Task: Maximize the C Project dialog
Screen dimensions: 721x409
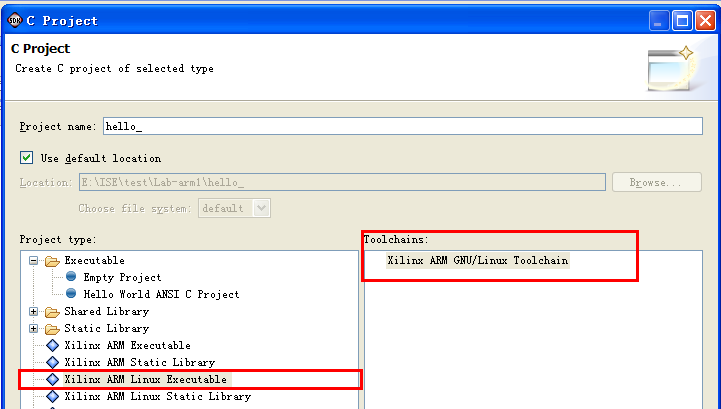Action: (x=682, y=21)
